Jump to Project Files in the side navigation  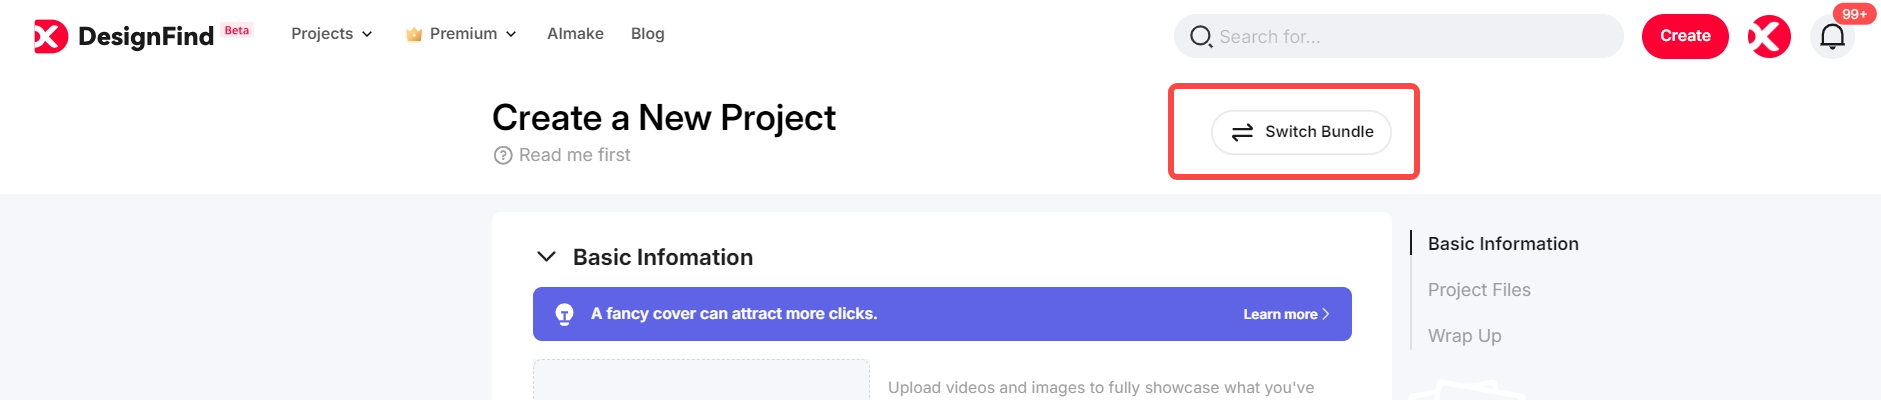click(x=1479, y=290)
